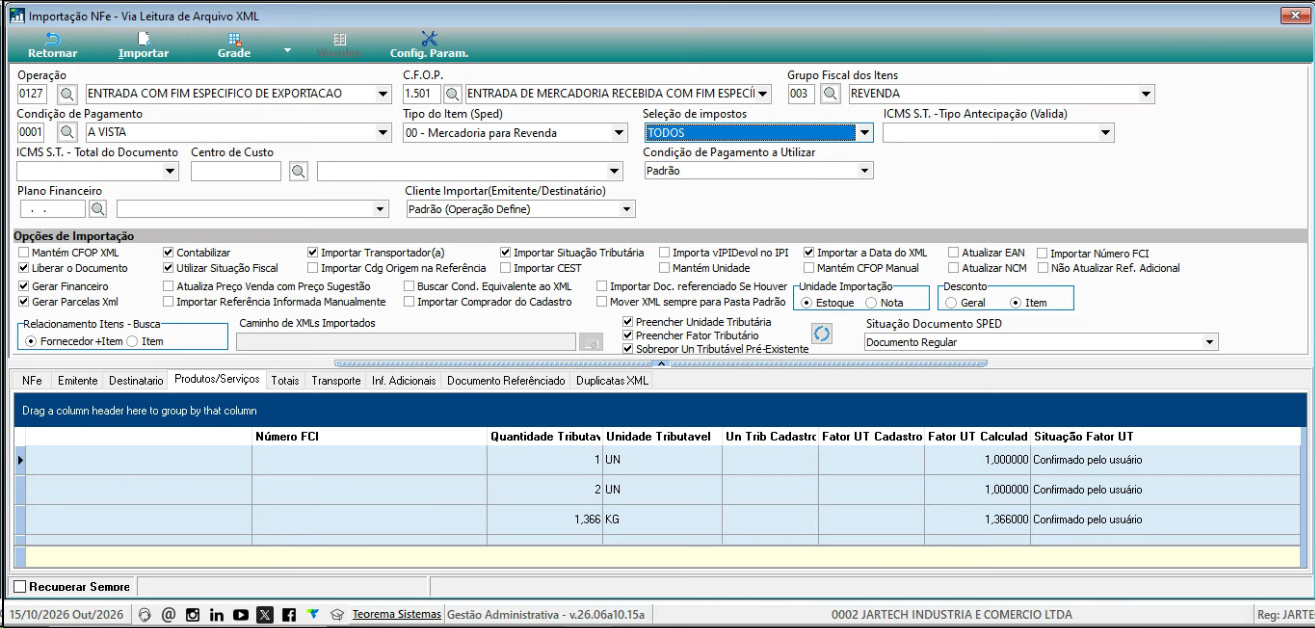Toggle the Mantém CFOP XML checkbox
Image resolution: width=1315 pixels, height=628 pixels.
pos(24,253)
